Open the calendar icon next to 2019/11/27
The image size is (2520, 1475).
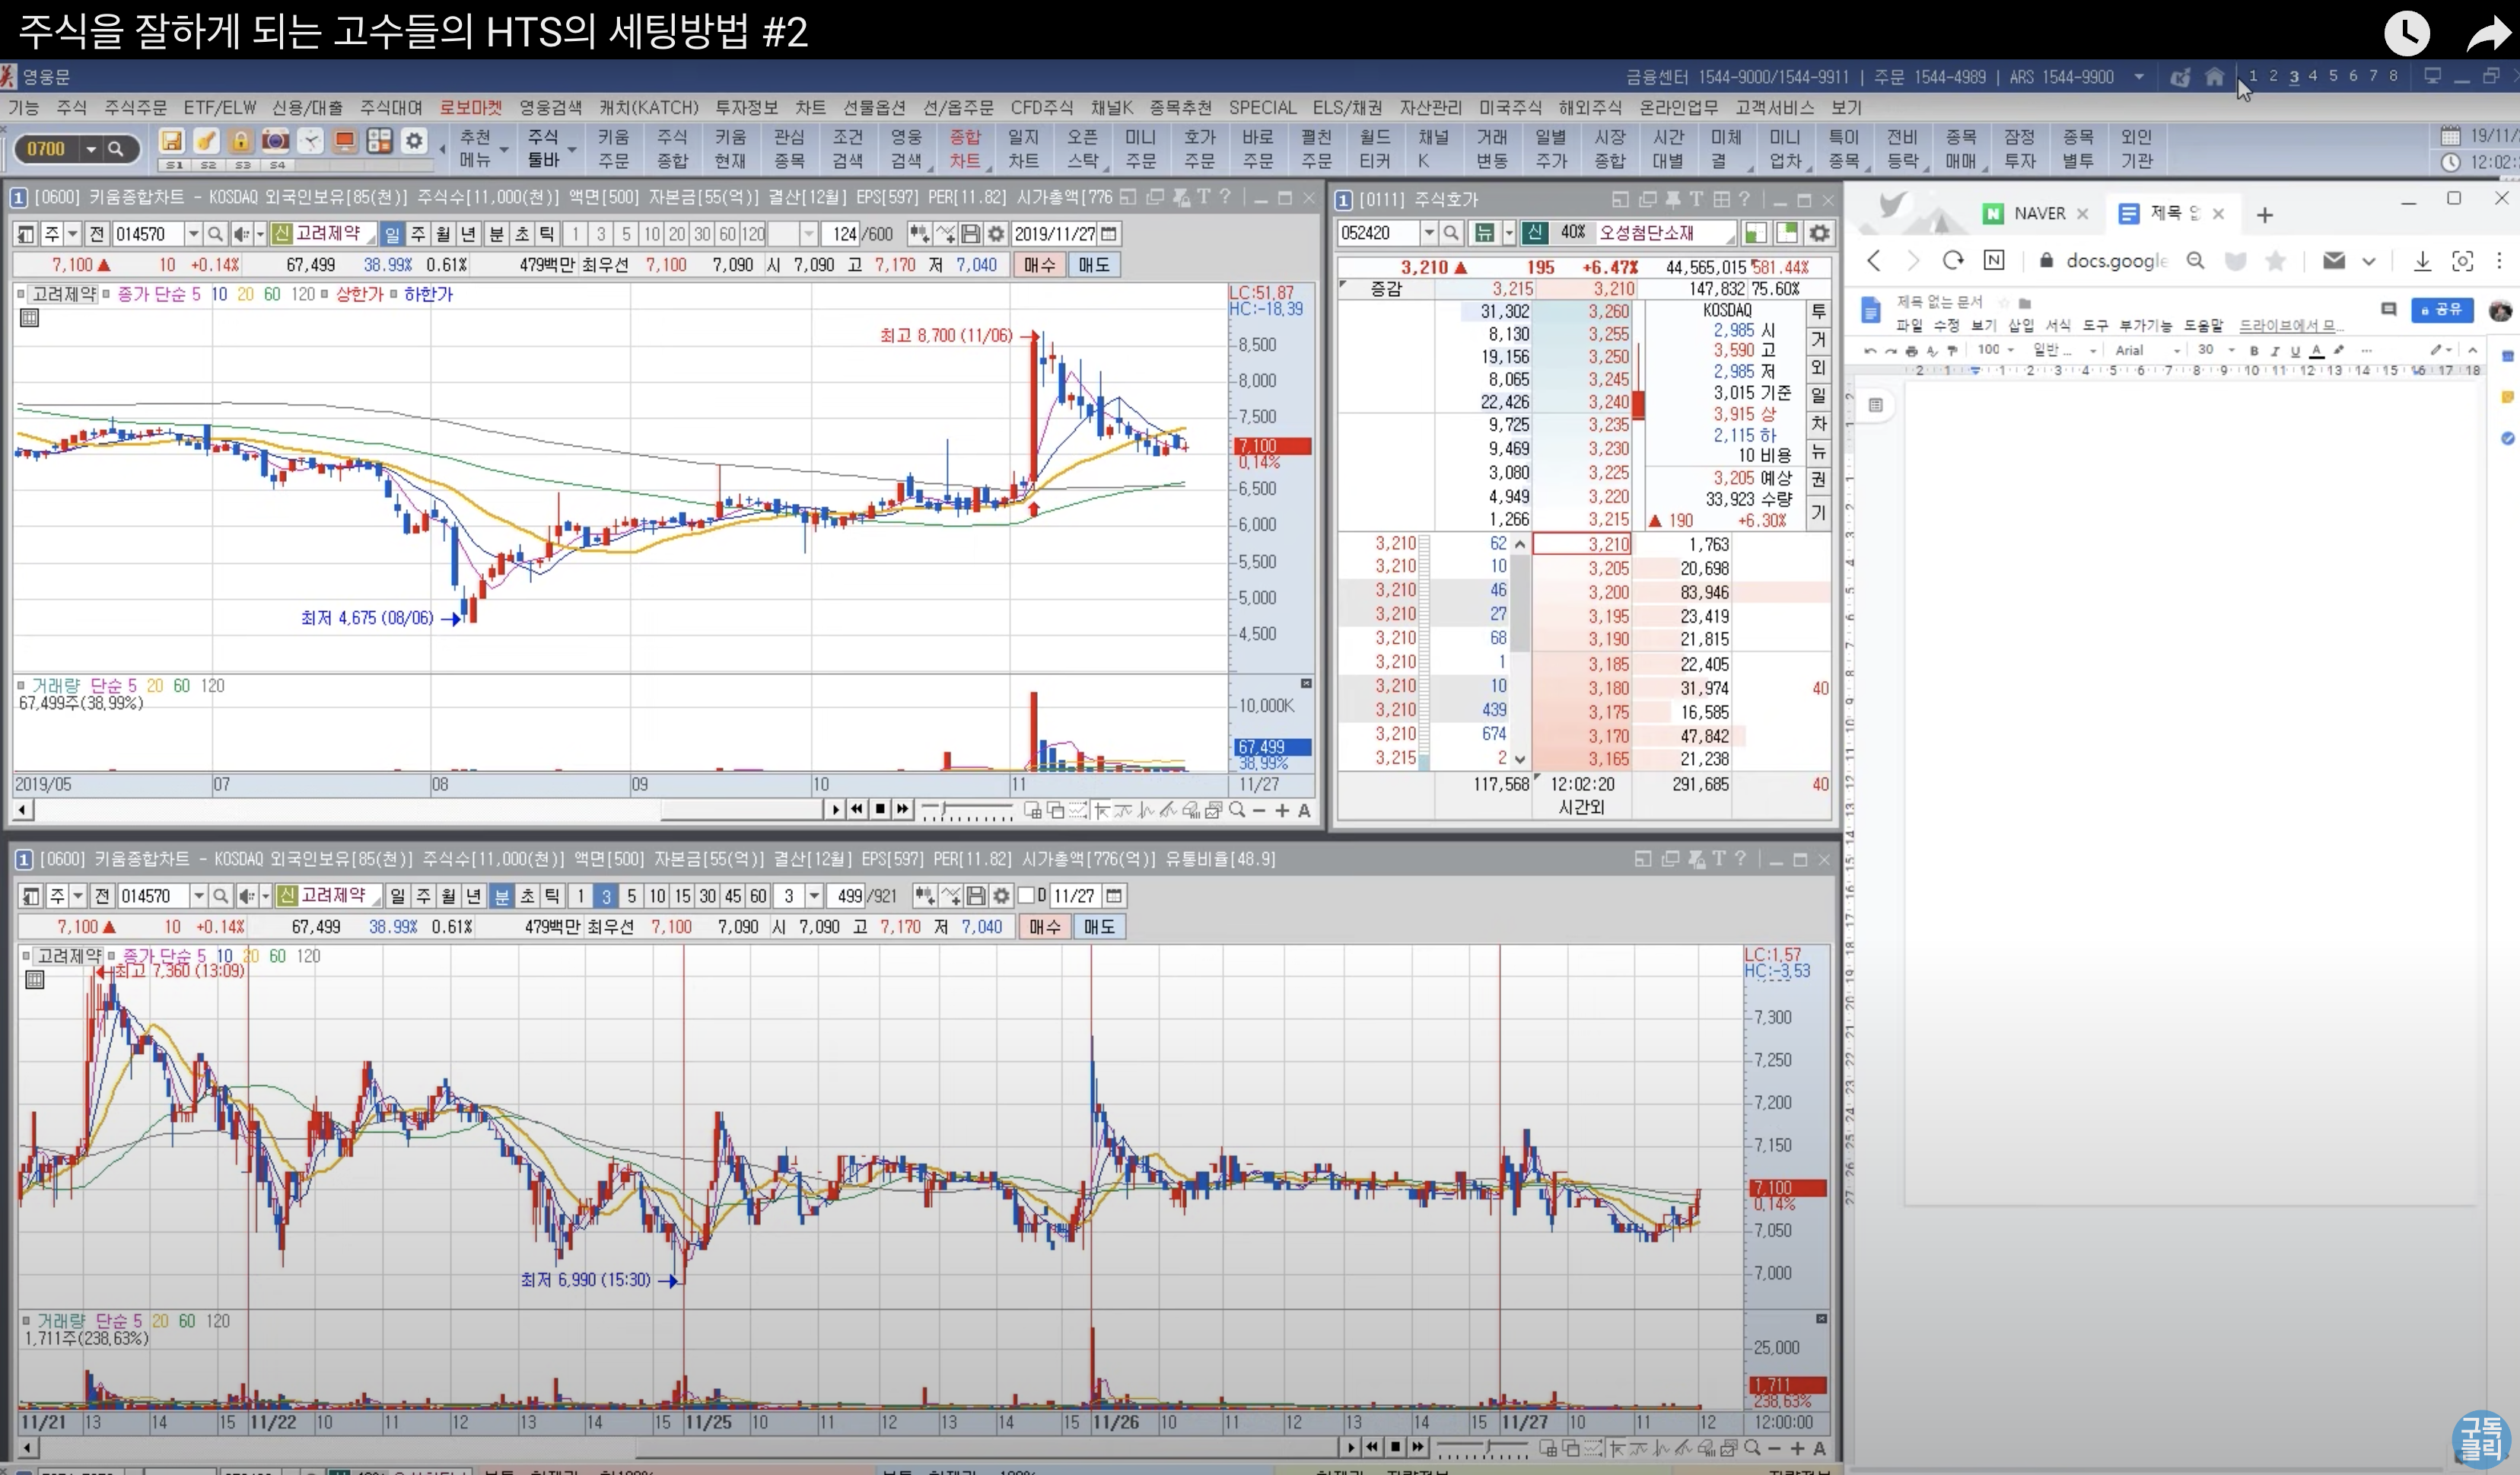(1109, 234)
